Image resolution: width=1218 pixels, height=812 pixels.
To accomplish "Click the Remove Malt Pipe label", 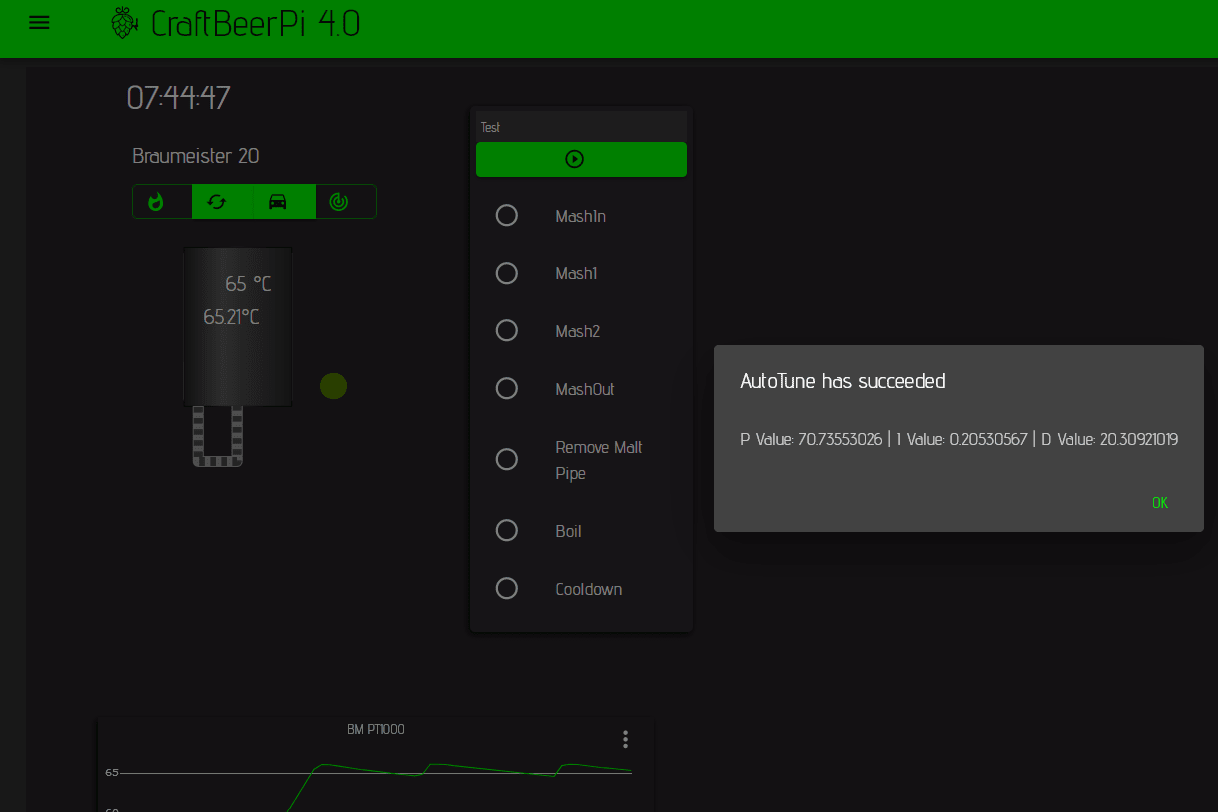I will point(599,460).
